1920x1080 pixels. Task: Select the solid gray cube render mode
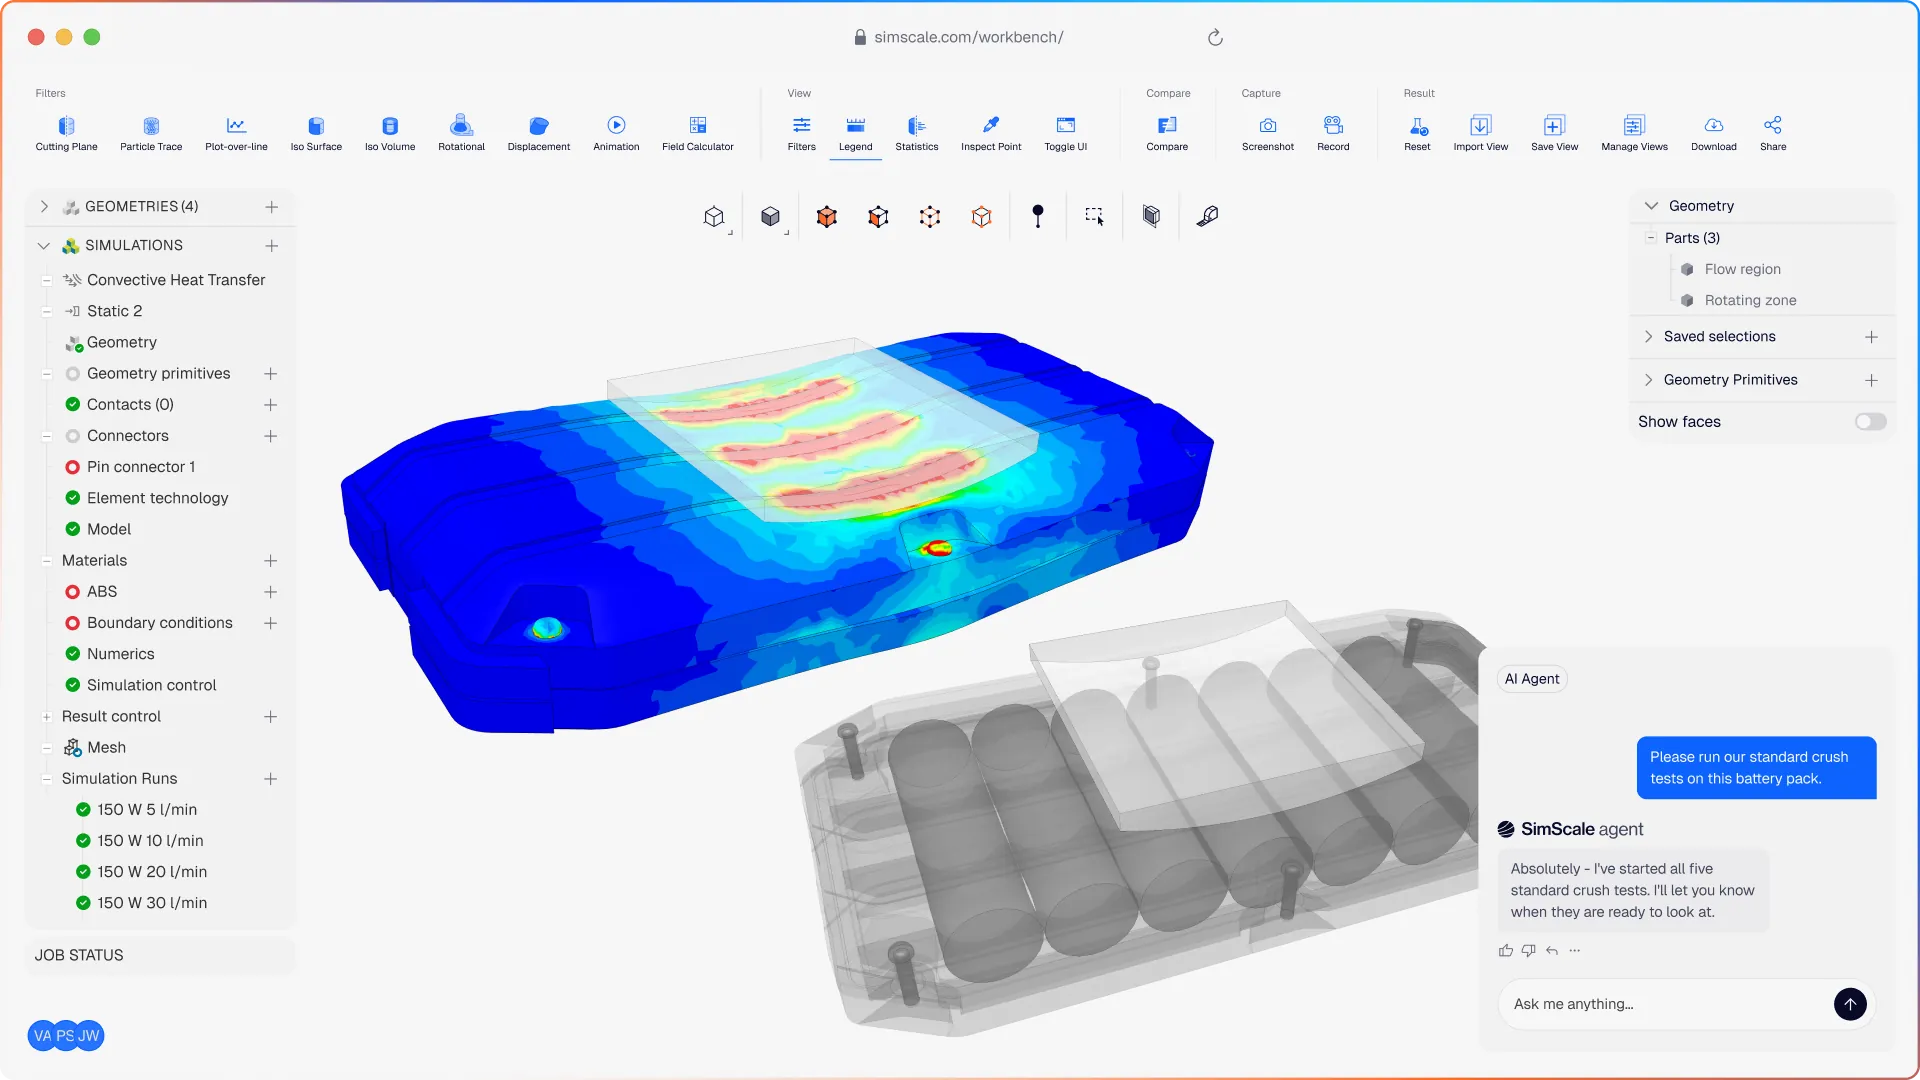pyautogui.click(x=770, y=216)
